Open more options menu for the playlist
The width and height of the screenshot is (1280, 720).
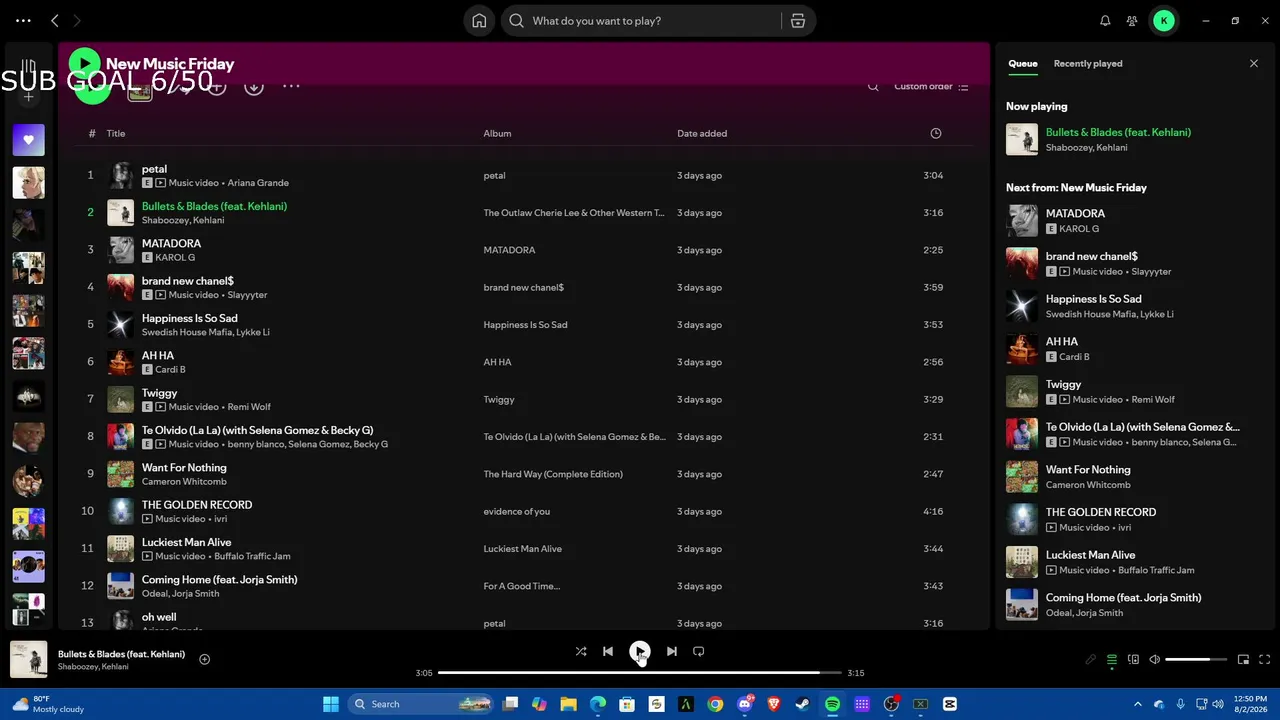[x=291, y=87]
